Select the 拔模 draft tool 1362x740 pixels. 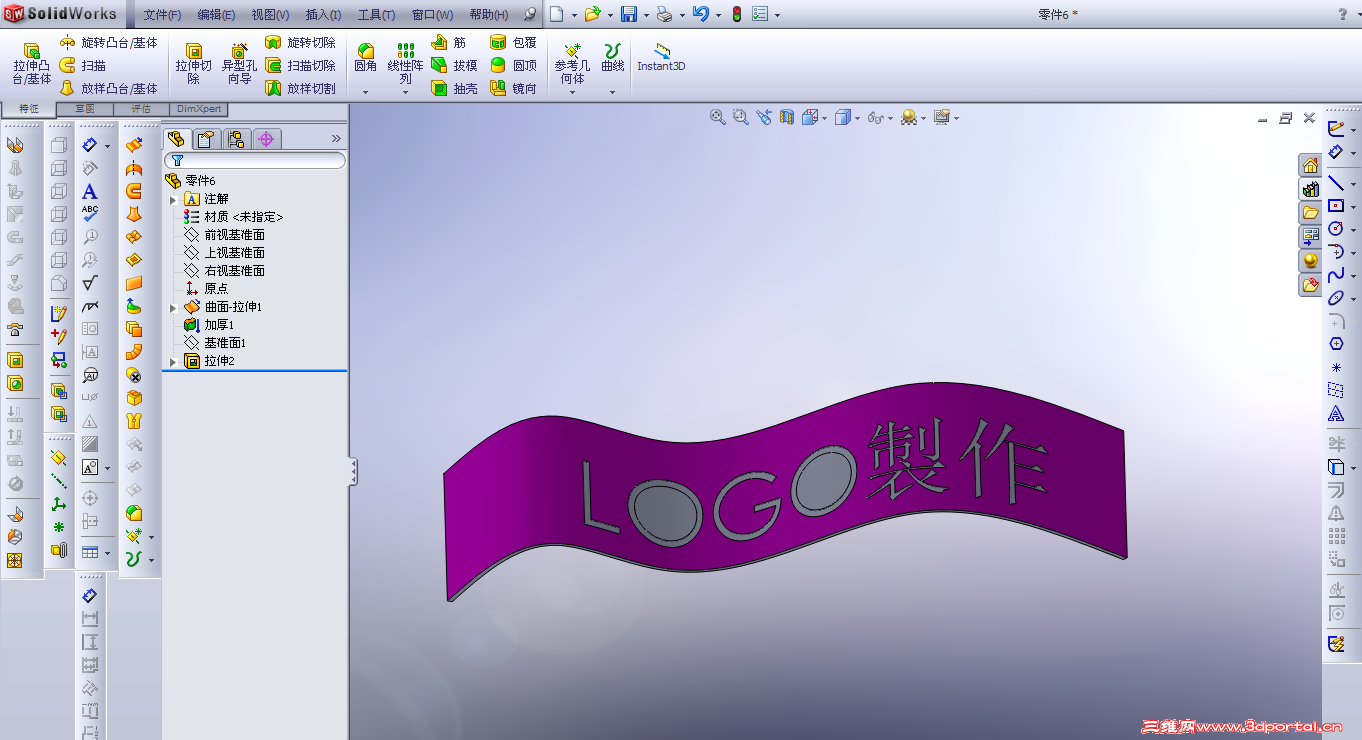[x=454, y=65]
